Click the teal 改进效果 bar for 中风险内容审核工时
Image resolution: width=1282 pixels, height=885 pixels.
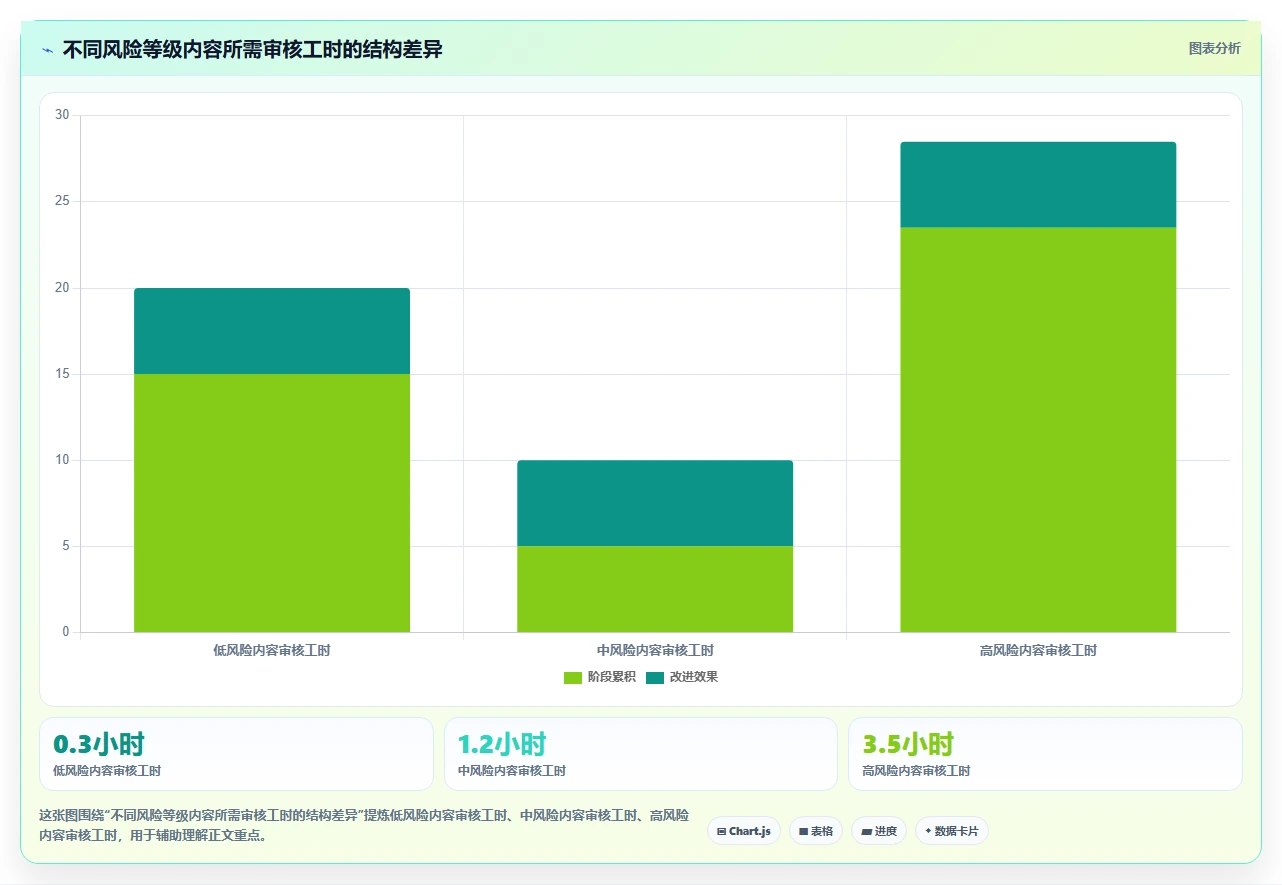tap(655, 503)
